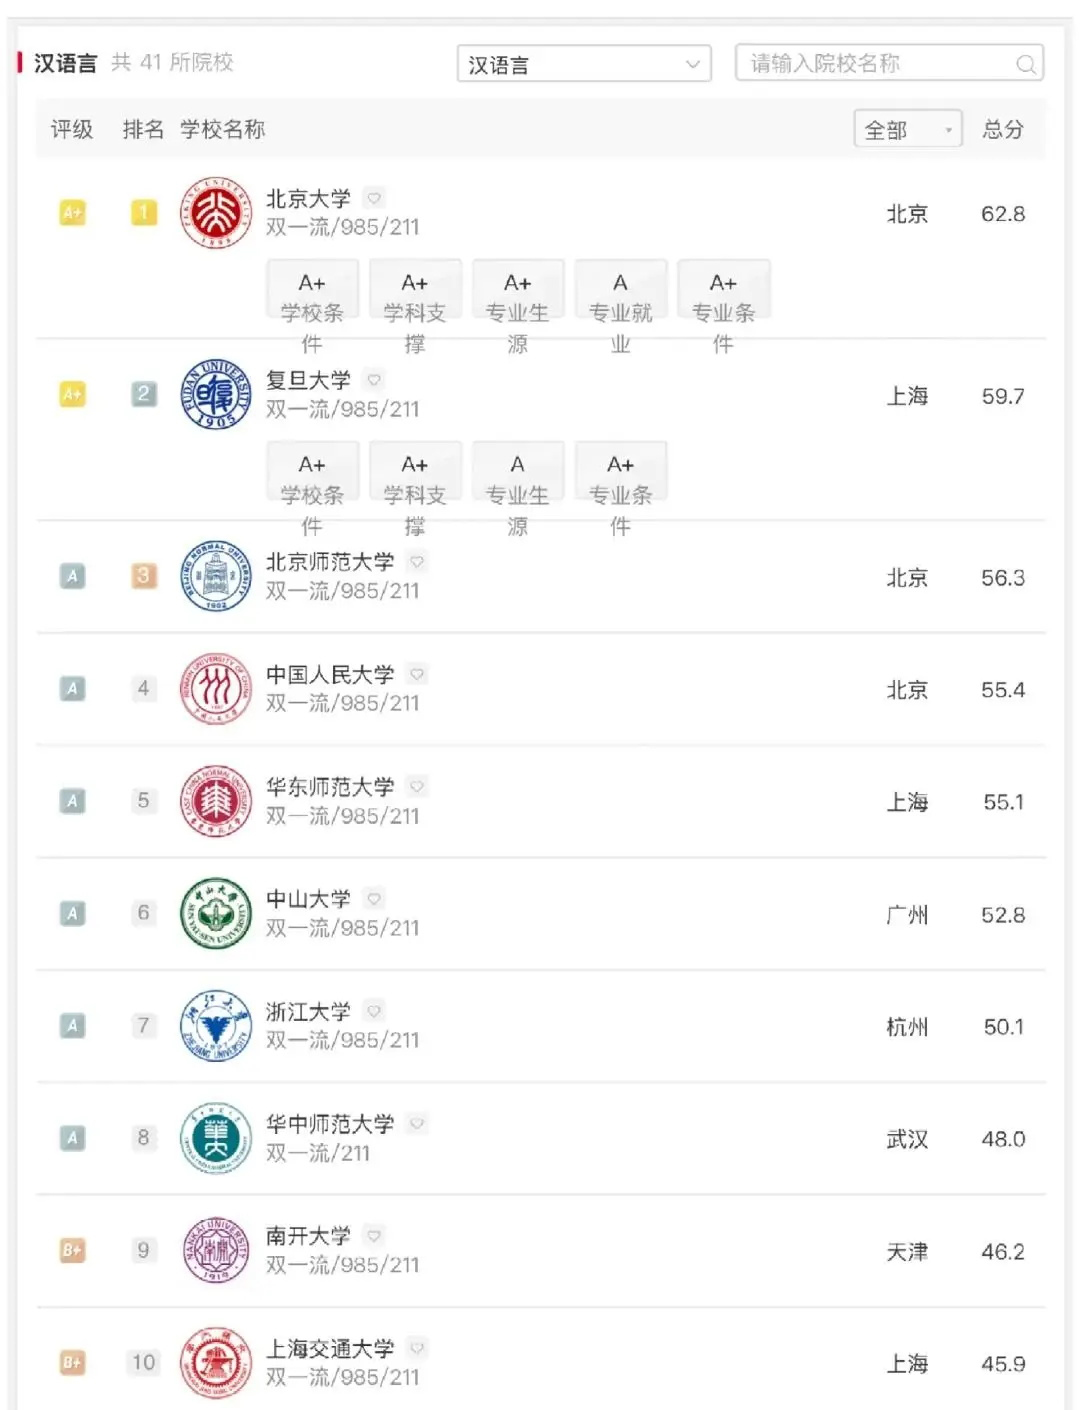Click the Nankai University logo
Viewport: 1080px width, 1410px height.
click(215, 1250)
